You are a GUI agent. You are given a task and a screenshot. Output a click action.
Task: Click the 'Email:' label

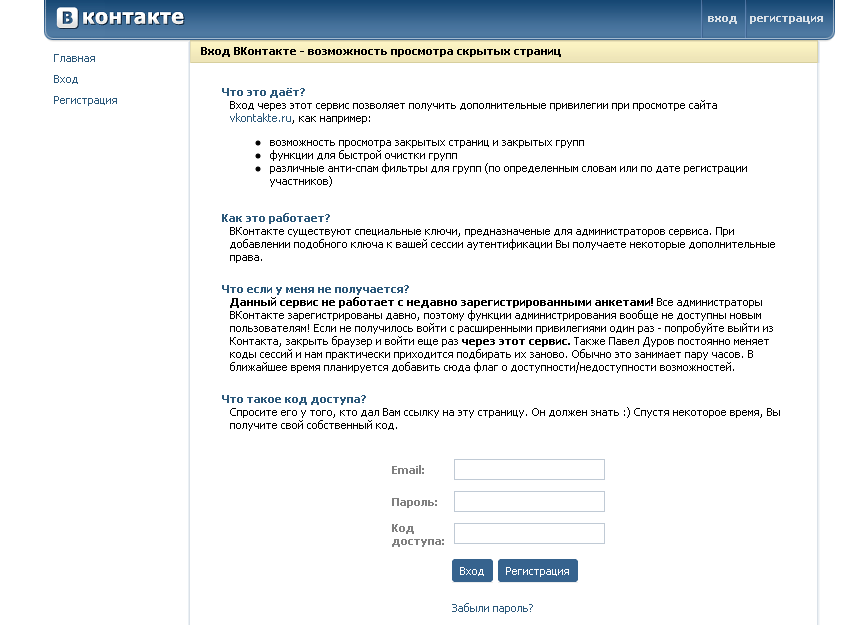coord(408,470)
